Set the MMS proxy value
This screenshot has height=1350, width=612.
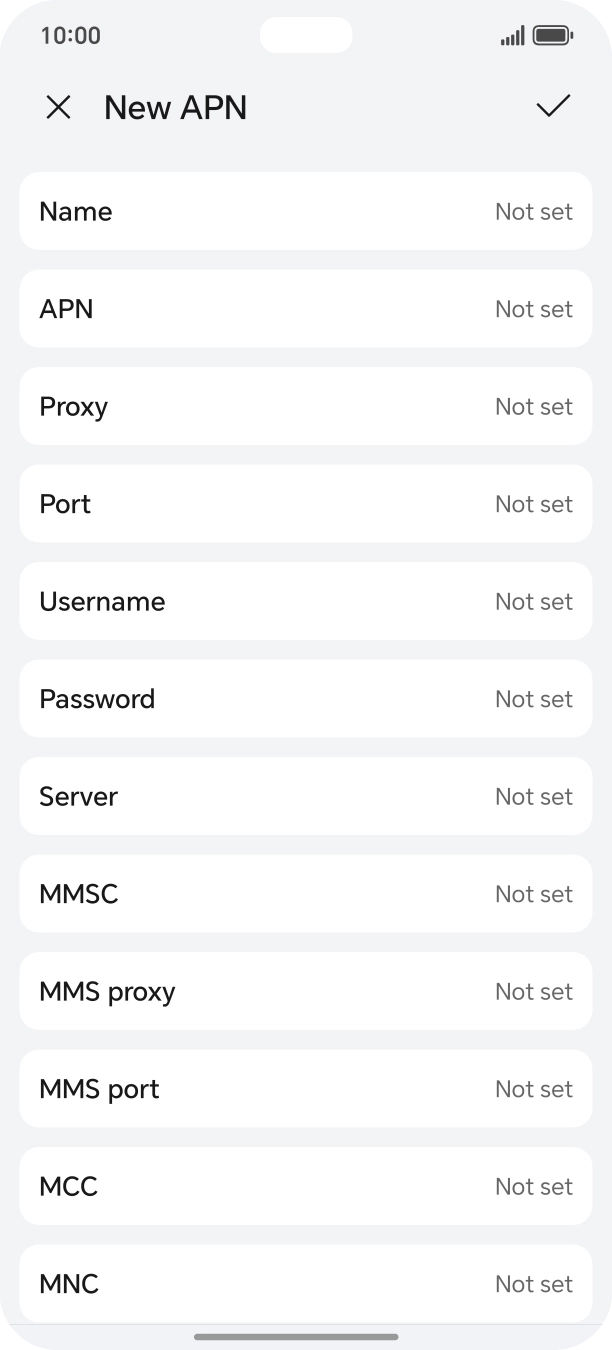click(306, 991)
